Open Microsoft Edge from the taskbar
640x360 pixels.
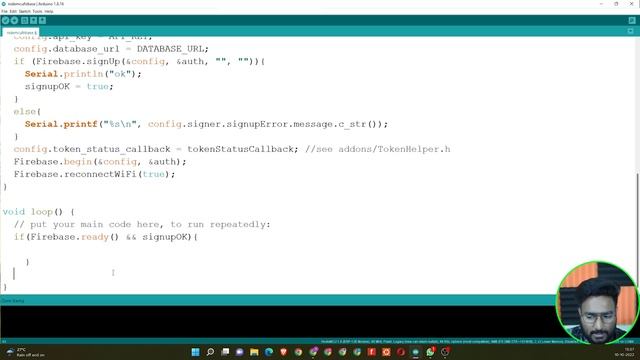click(x=269, y=352)
